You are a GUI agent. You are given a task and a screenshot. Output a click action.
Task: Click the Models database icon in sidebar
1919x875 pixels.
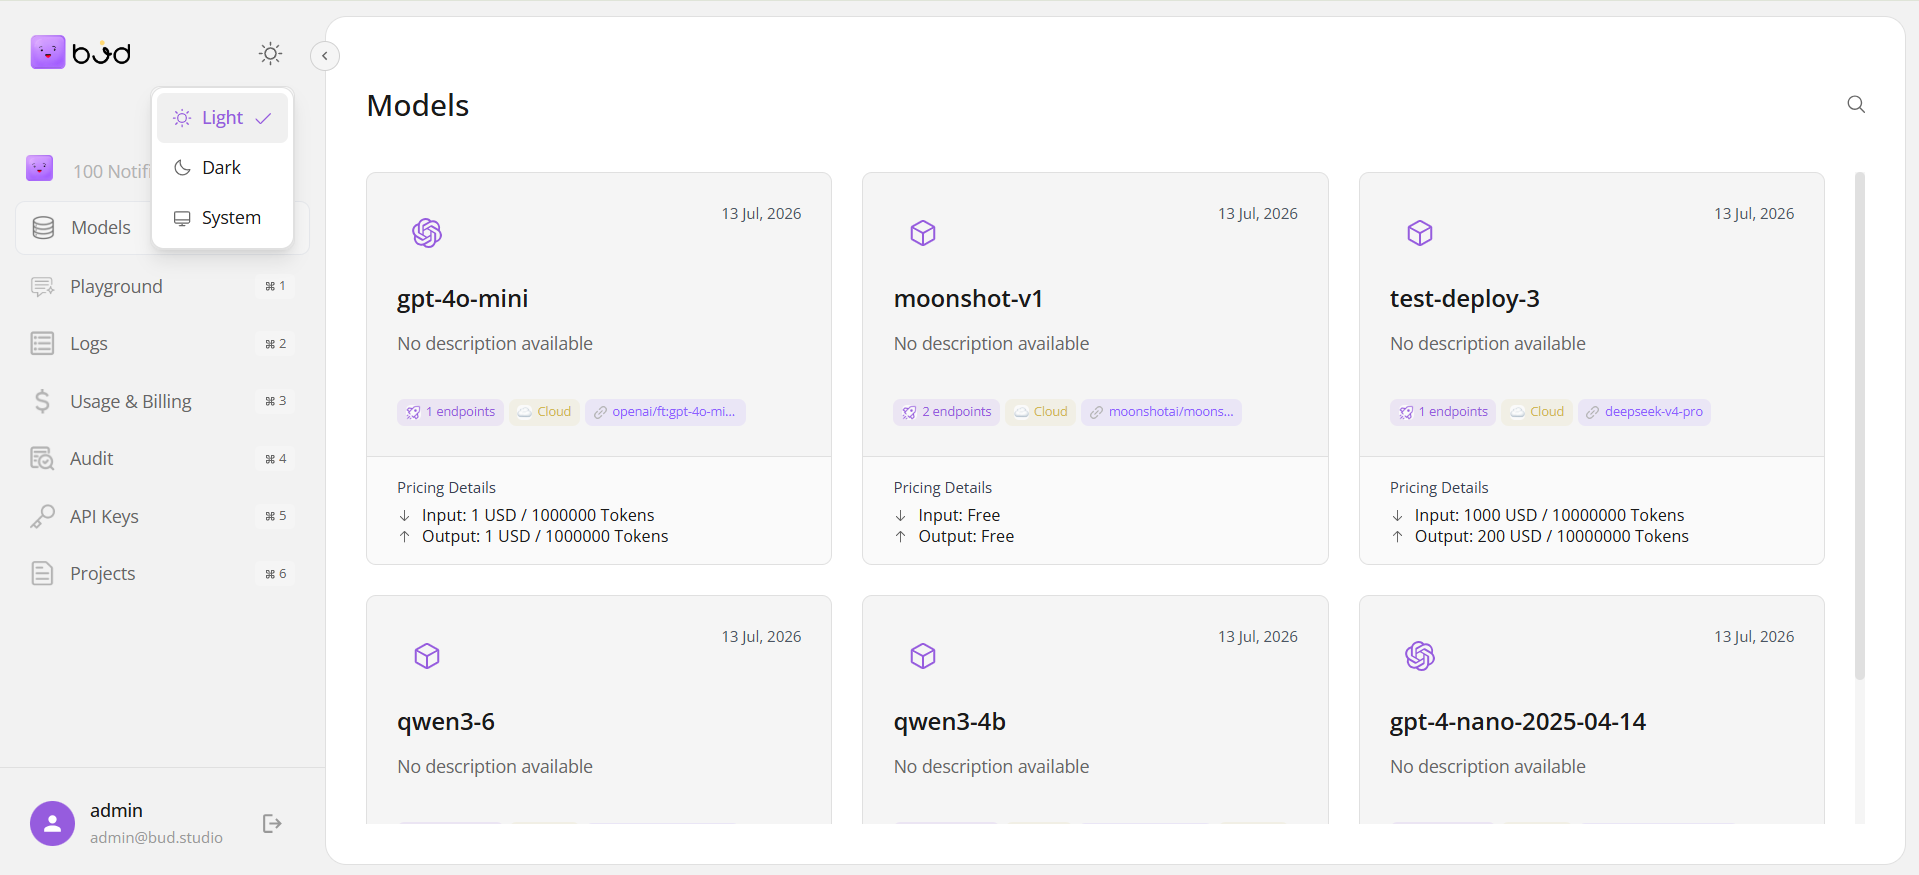point(43,228)
